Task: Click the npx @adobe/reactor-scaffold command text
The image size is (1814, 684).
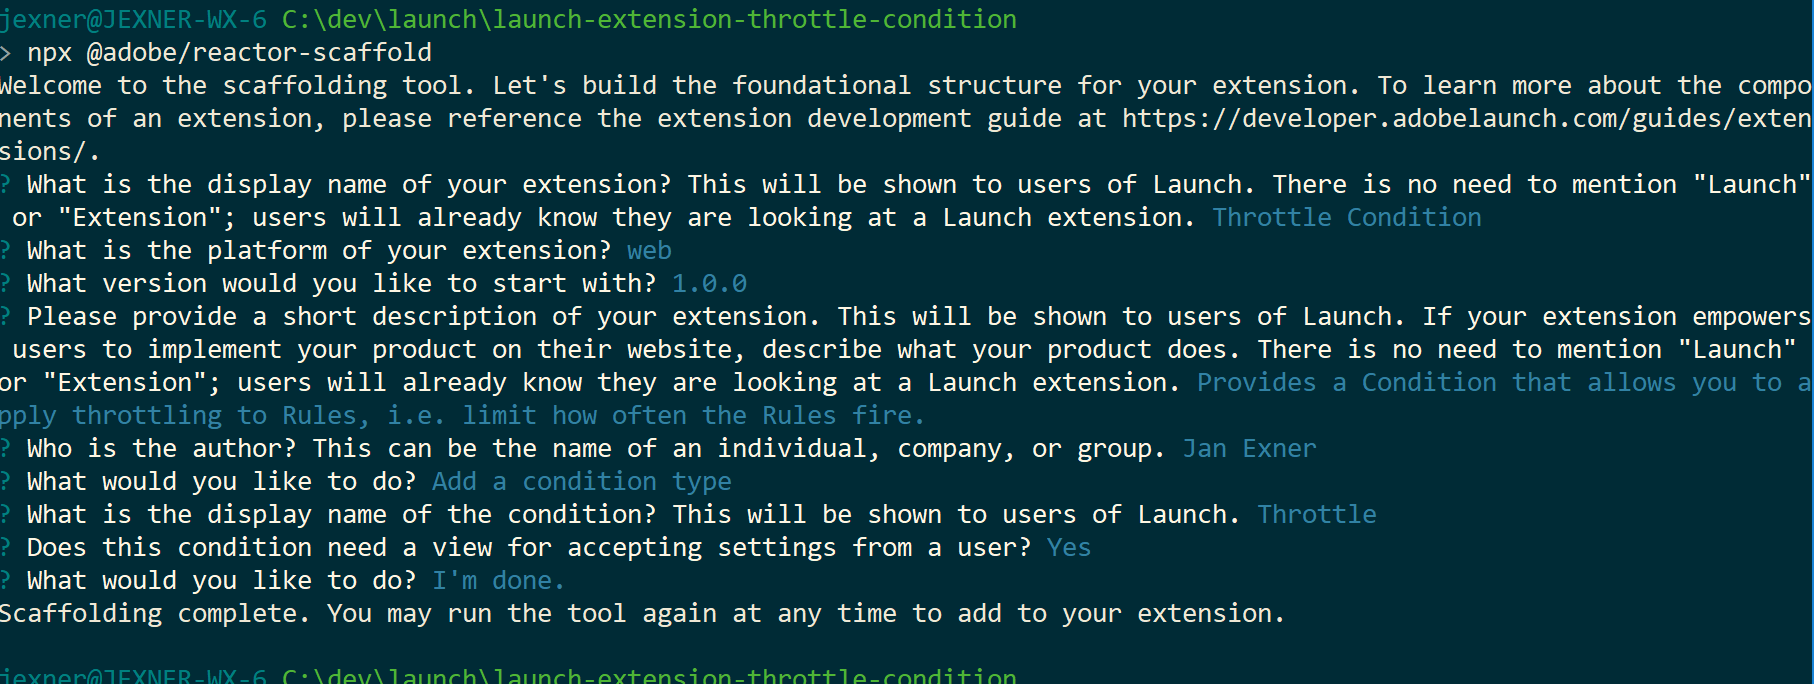Action: tap(229, 53)
